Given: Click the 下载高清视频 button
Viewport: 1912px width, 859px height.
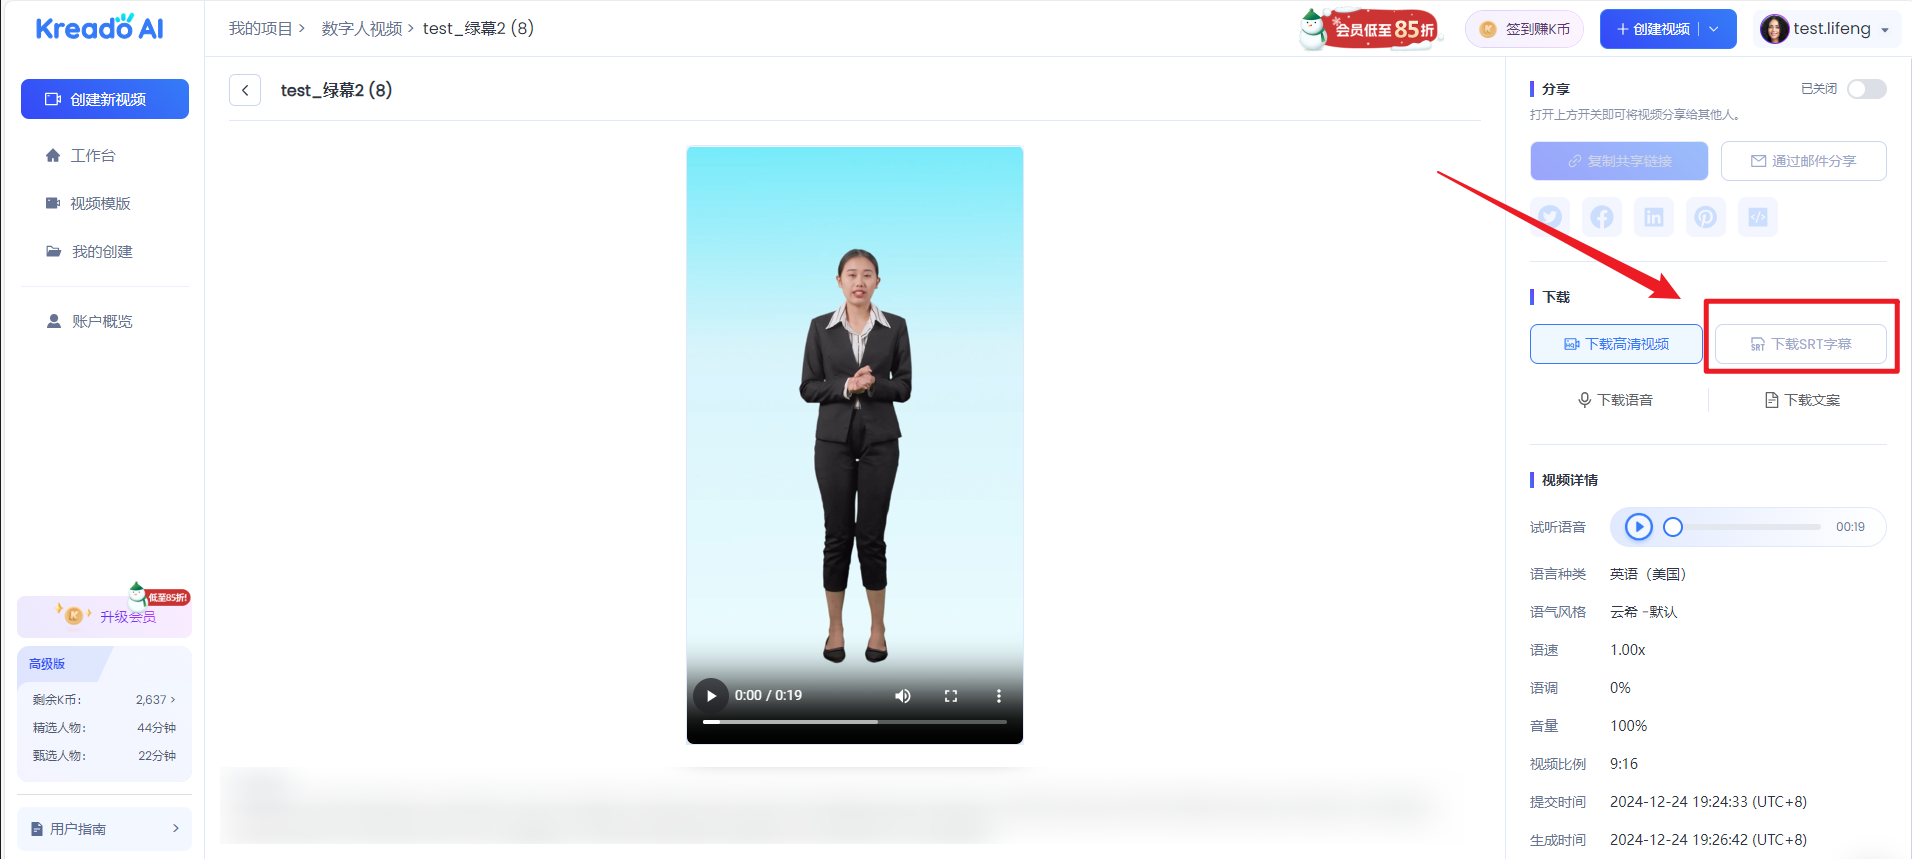Looking at the screenshot, I should [1616, 344].
